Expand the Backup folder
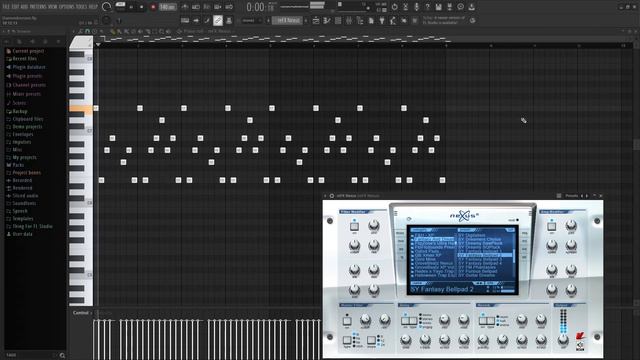 [x=20, y=111]
